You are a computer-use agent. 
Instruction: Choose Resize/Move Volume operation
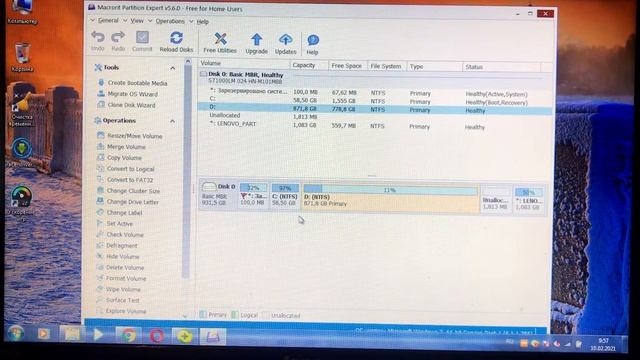click(x=130, y=136)
